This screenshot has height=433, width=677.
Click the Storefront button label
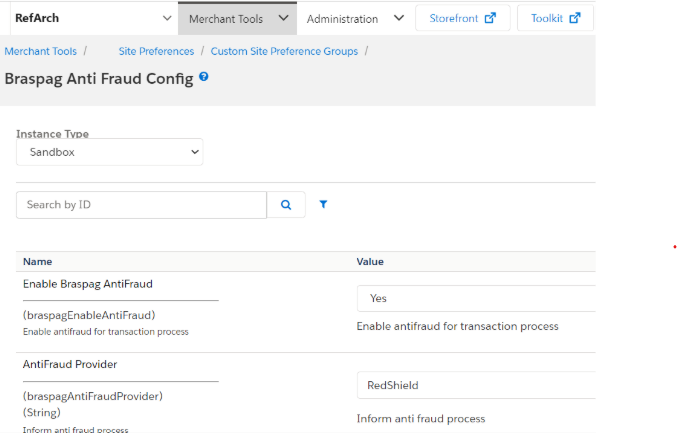453,19
